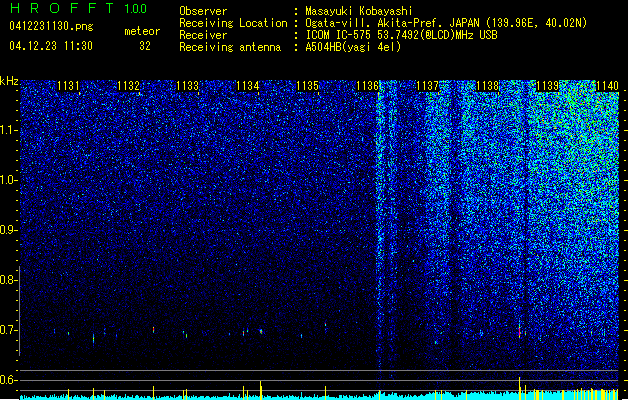The image size is (629, 400).
Task: Click the 0.7 kHz axis label
Action: pos(8,330)
